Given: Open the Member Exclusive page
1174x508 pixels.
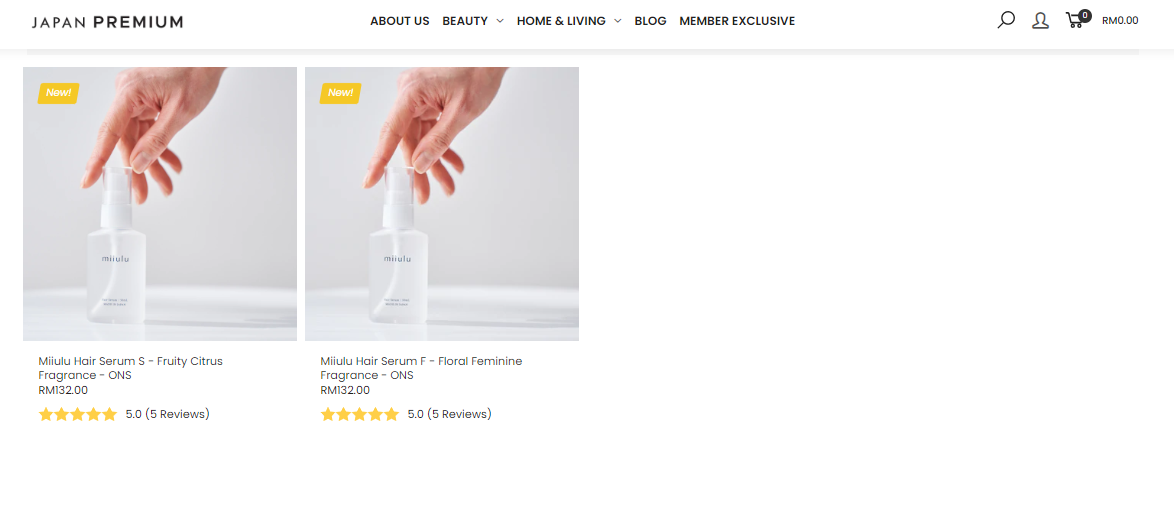Looking at the screenshot, I should point(737,21).
